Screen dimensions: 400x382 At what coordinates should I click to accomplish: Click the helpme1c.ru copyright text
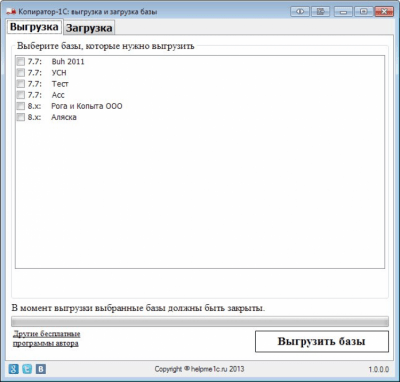199,369
